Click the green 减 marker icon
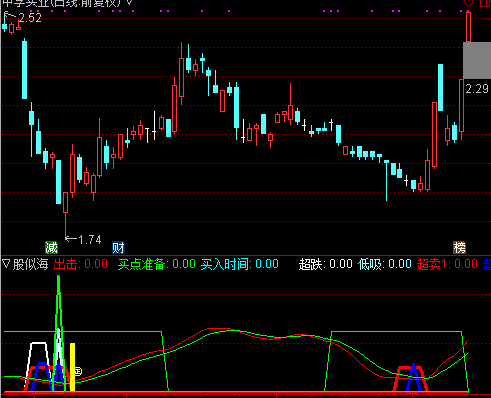This screenshot has height=398, width=491. click(51, 248)
